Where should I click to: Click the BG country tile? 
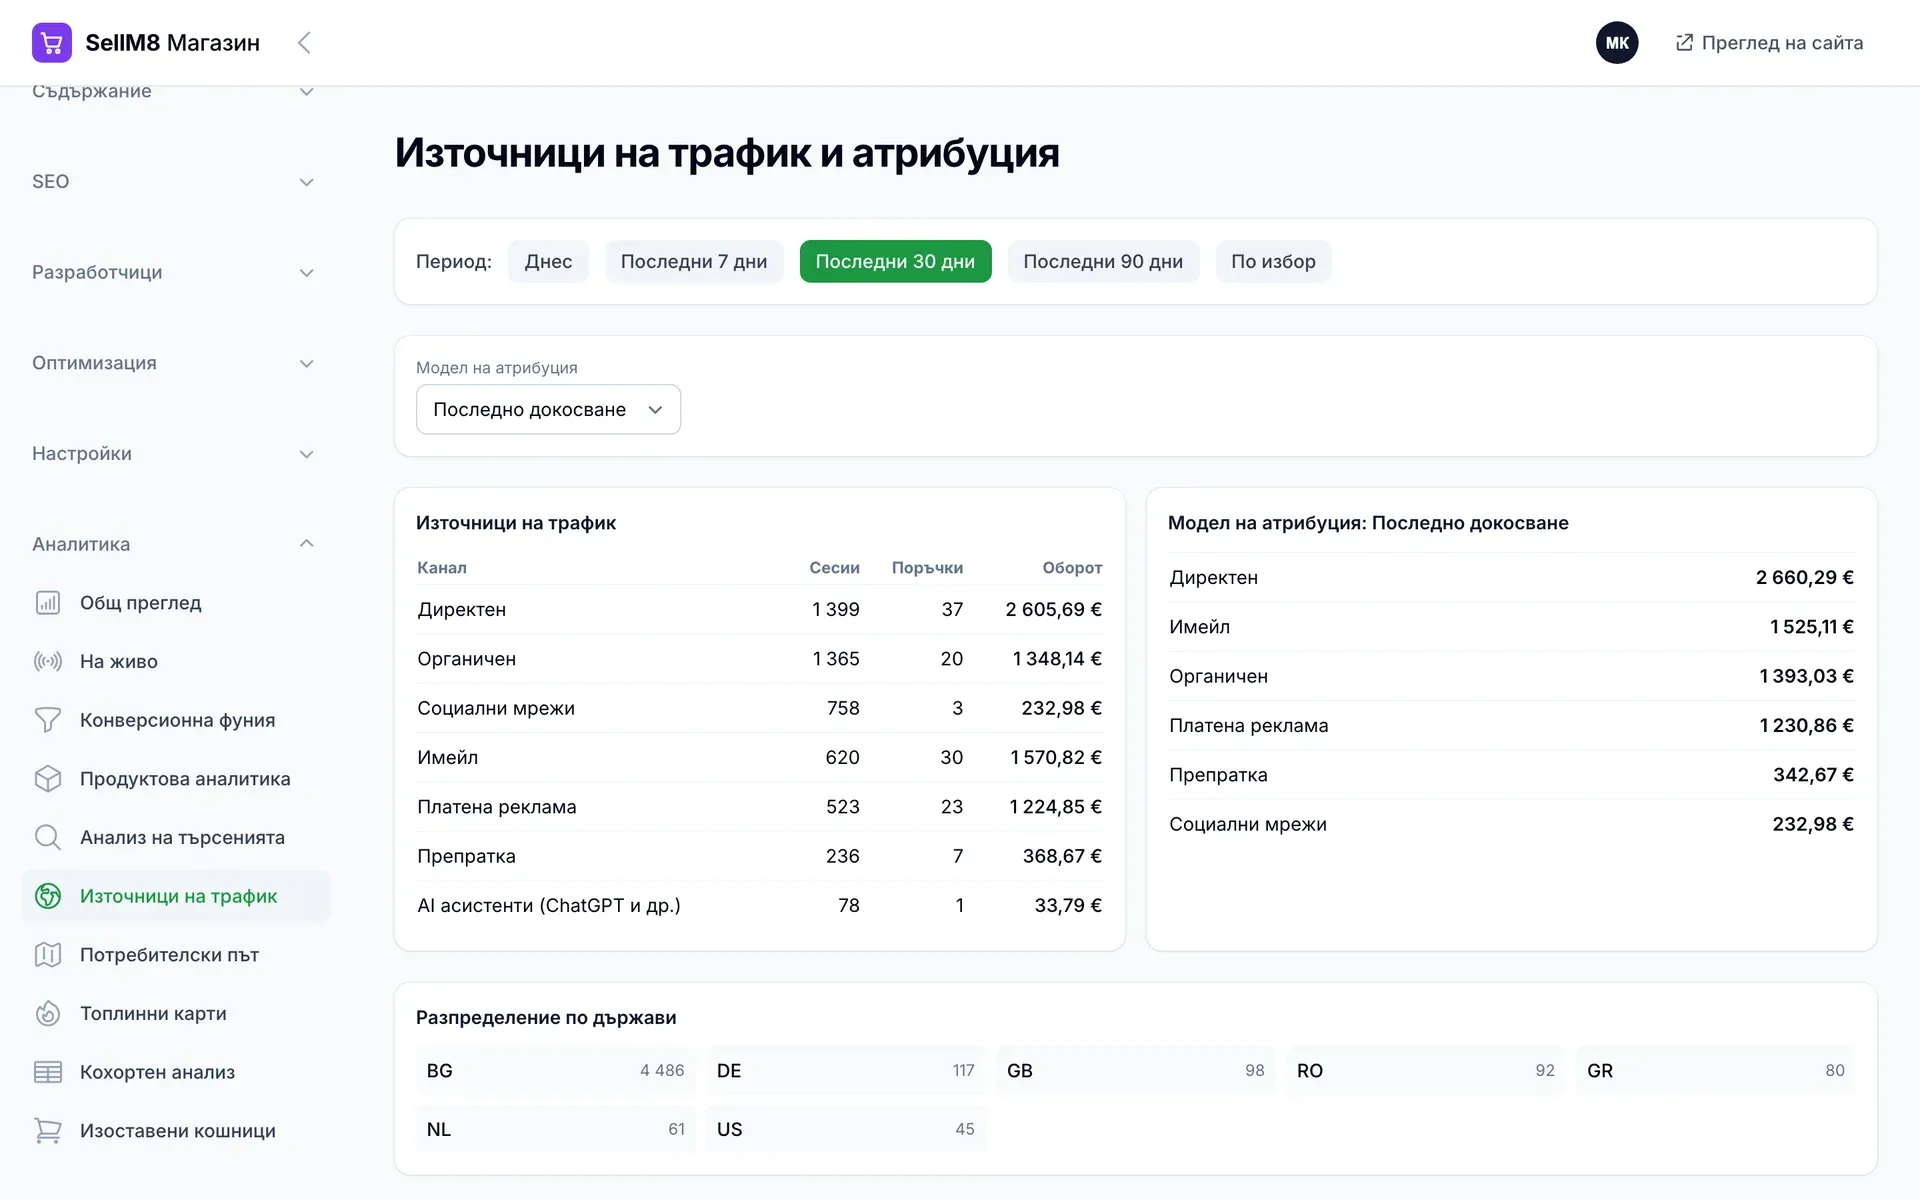[x=555, y=1070]
